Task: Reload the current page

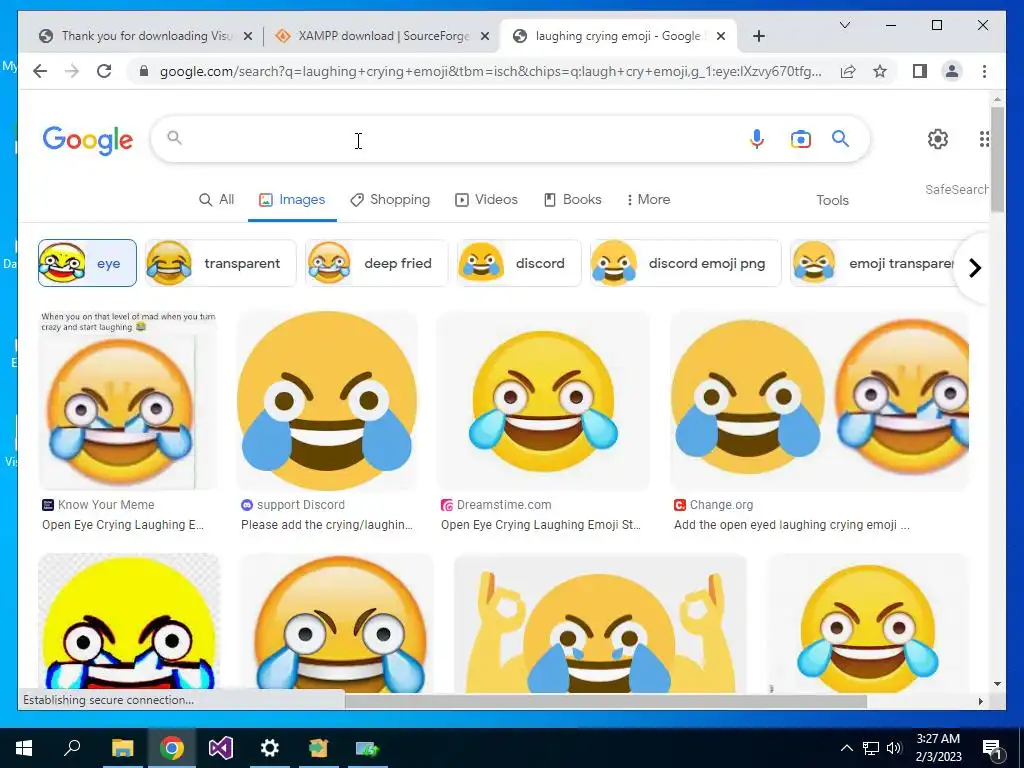Action: 104,71
